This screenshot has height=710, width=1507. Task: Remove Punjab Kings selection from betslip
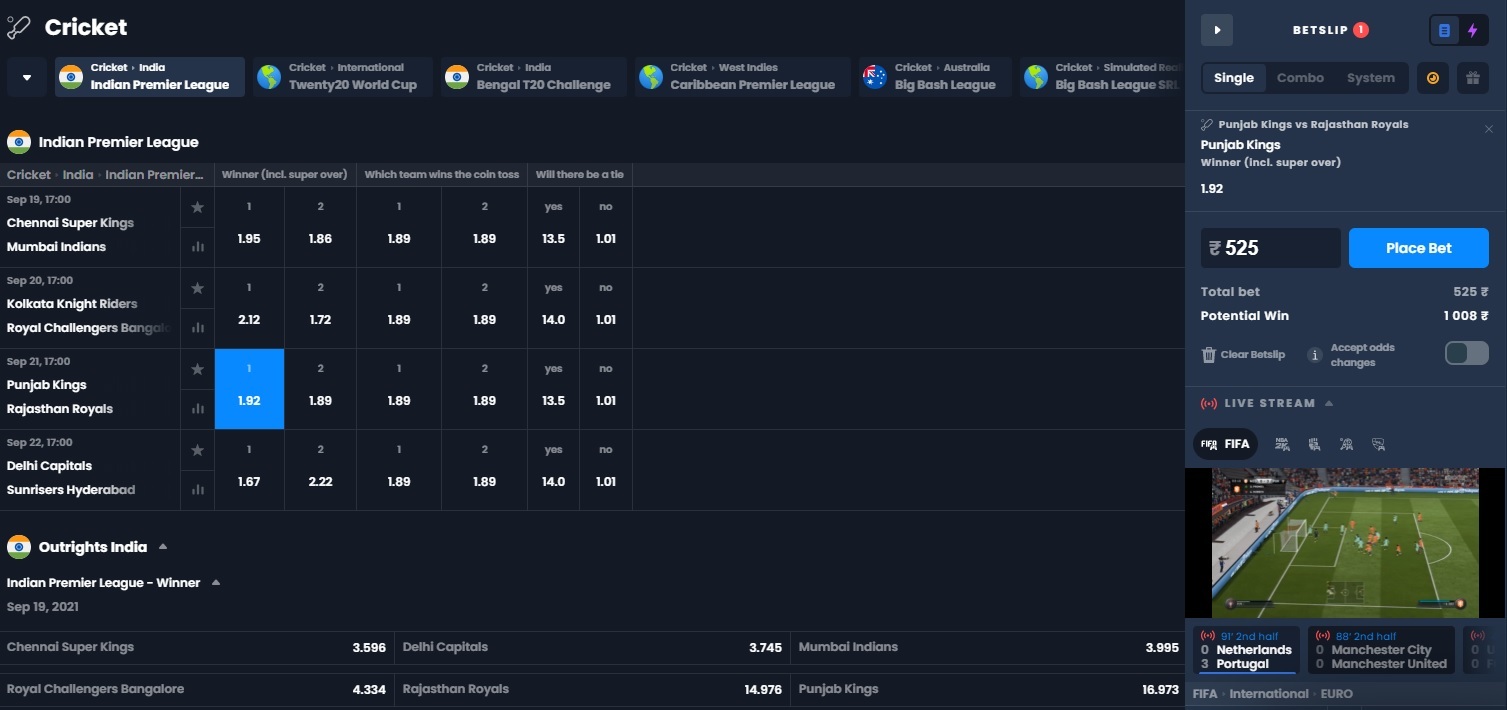coord(1488,129)
